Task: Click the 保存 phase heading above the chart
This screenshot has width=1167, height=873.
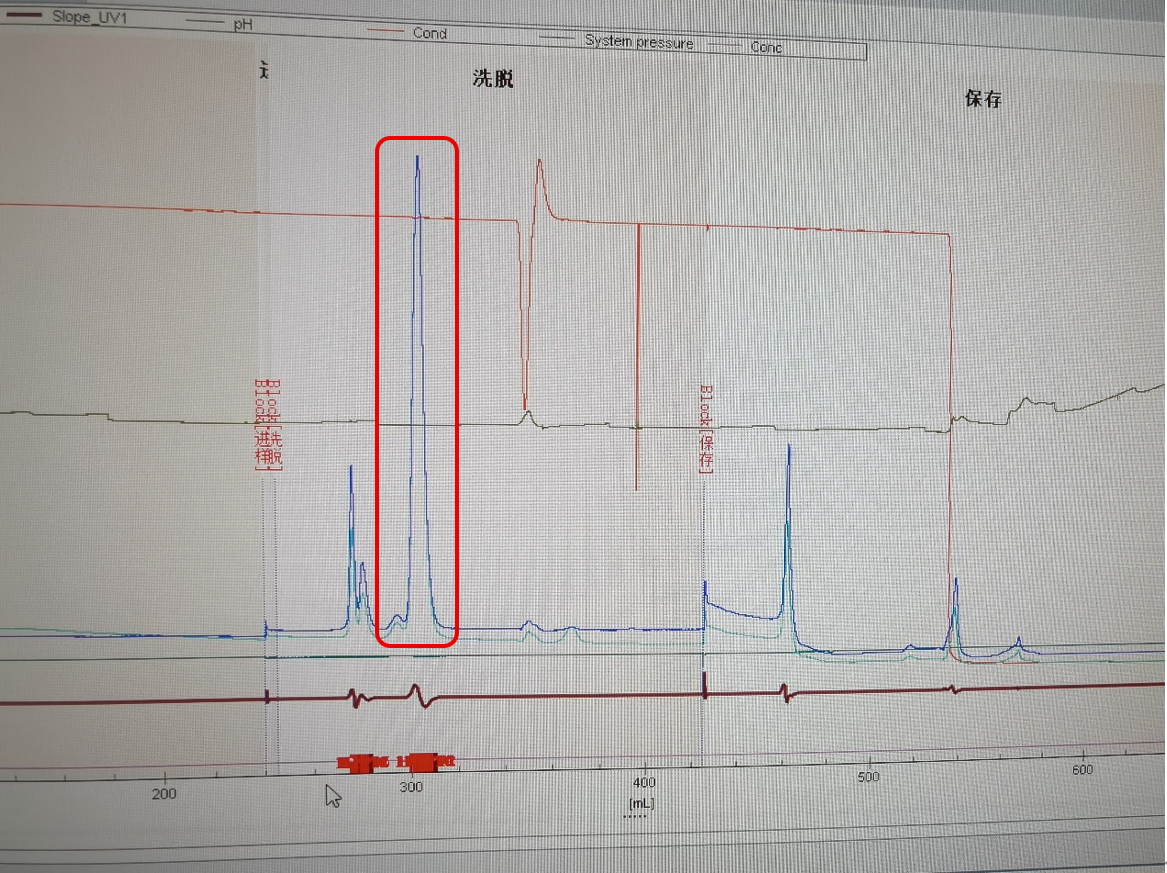Action: point(982,99)
